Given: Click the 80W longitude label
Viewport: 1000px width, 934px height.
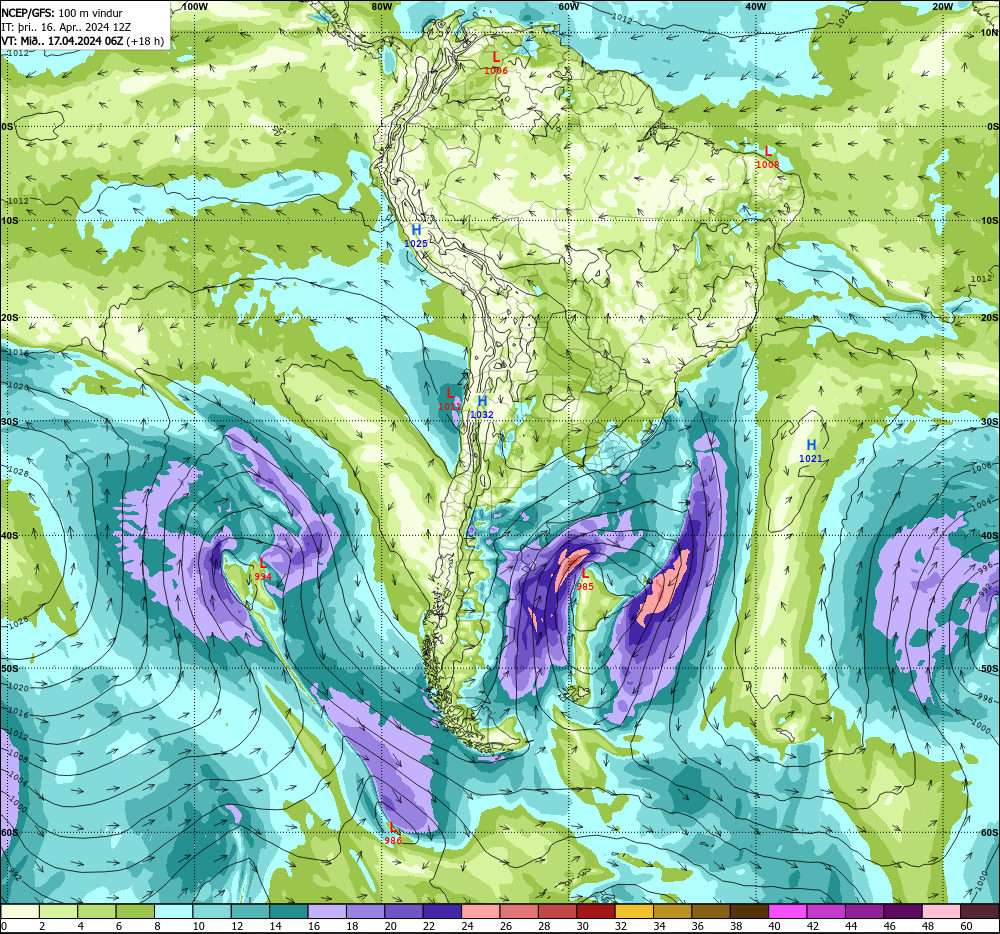Looking at the screenshot, I should [381, 6].
